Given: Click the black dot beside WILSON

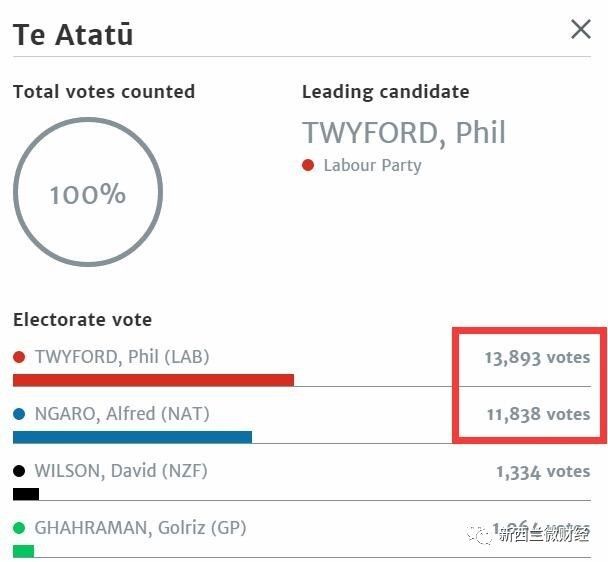Looking at the screenshot, I should [19, 471].
